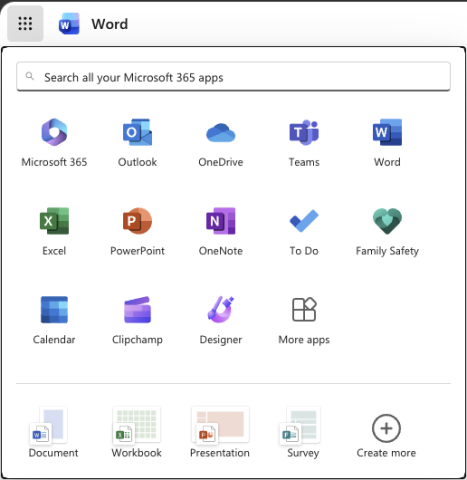This screenshot has width=467, height=480.
Task: Open PowerPoint app
Action: 137,231
